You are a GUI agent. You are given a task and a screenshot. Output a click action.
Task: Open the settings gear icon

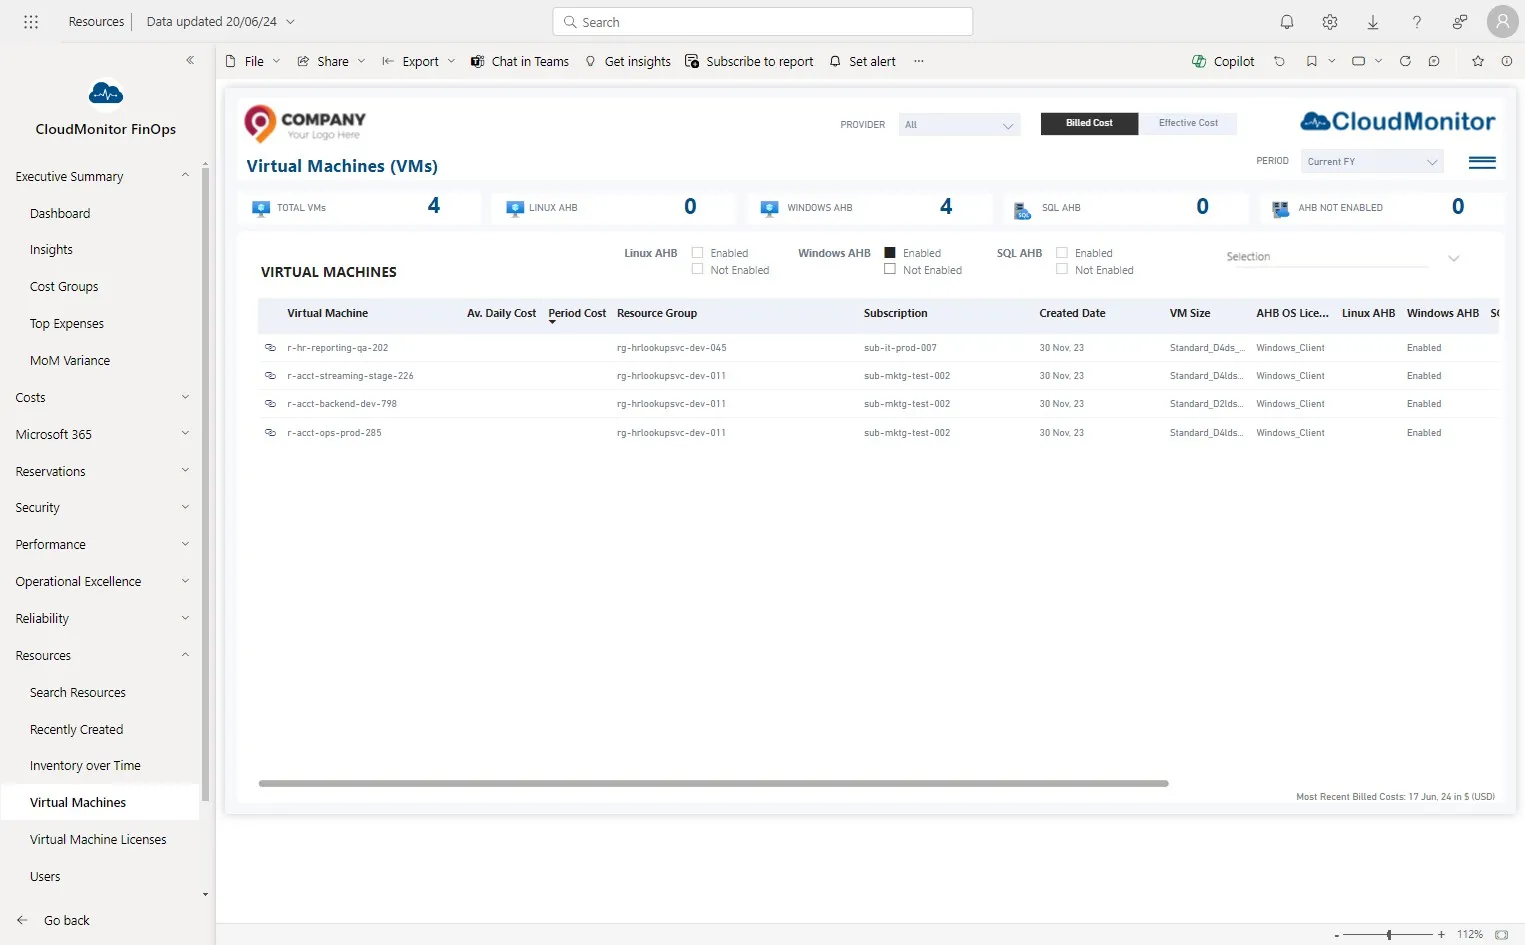tap(1330, 21)
